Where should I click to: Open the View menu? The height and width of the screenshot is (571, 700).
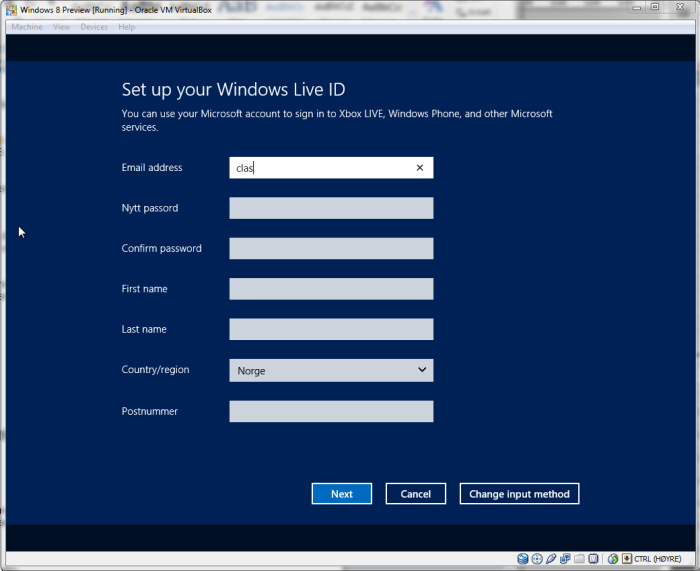tap(62, 27)
